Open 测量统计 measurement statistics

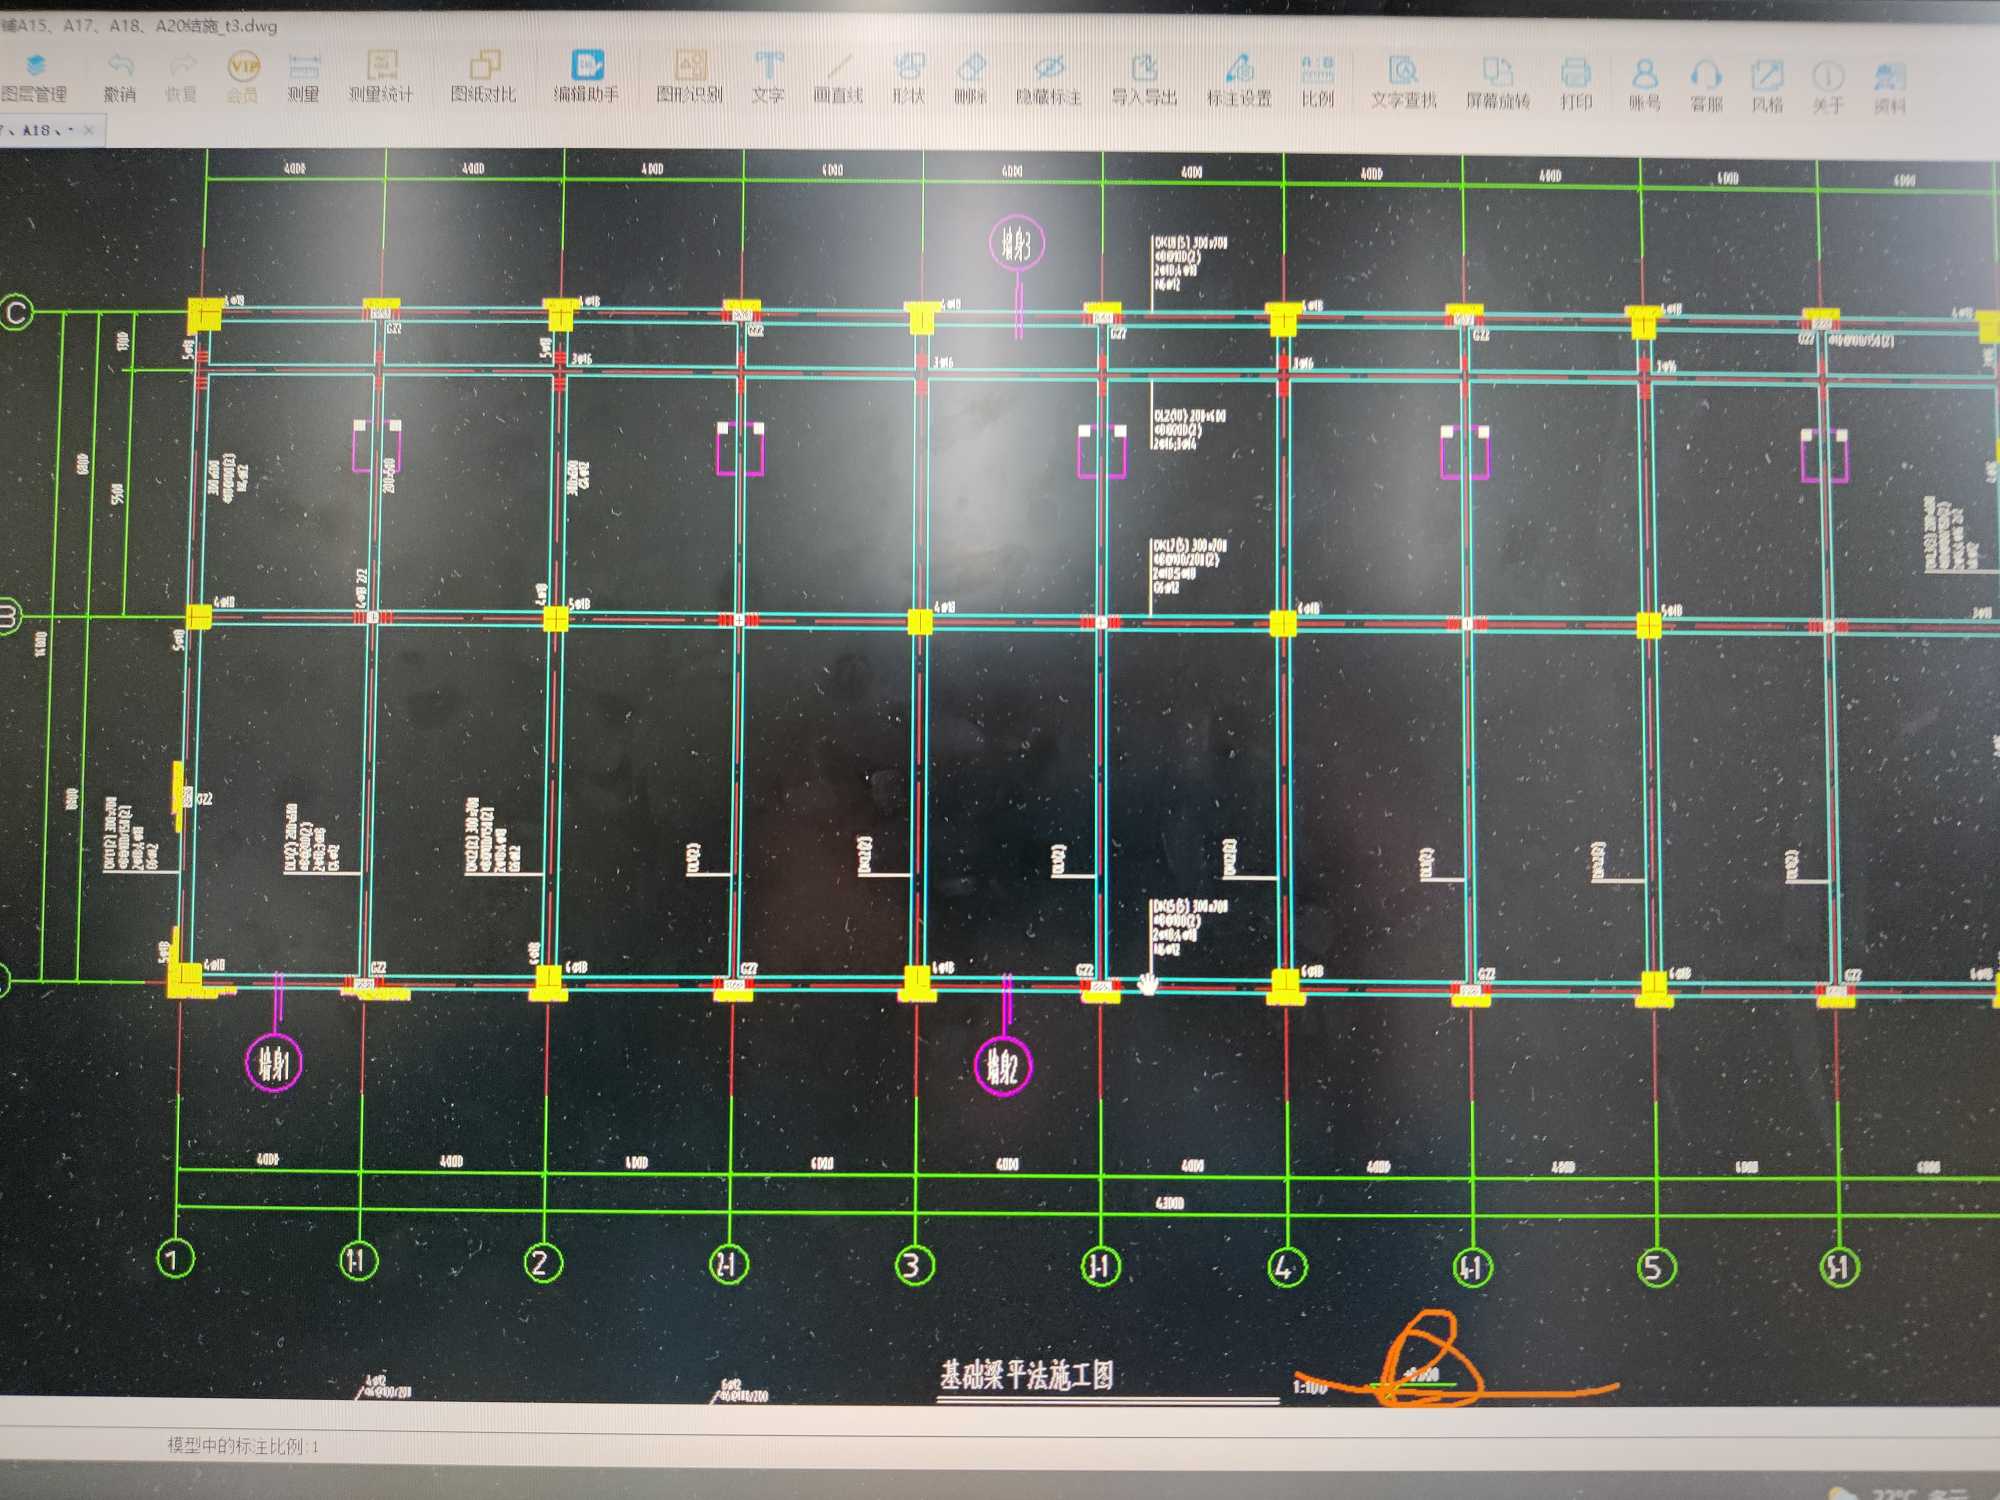click(381, 78)
